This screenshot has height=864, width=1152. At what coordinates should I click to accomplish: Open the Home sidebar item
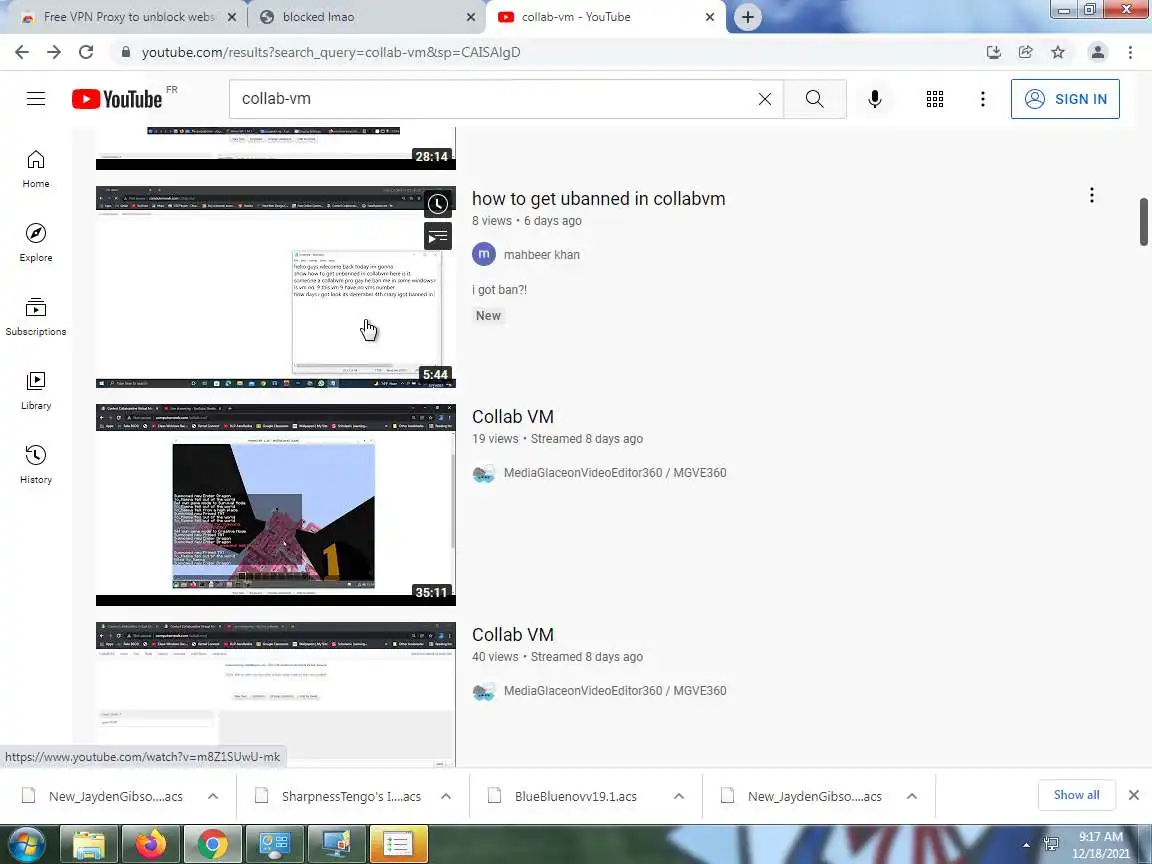(36, 169)
